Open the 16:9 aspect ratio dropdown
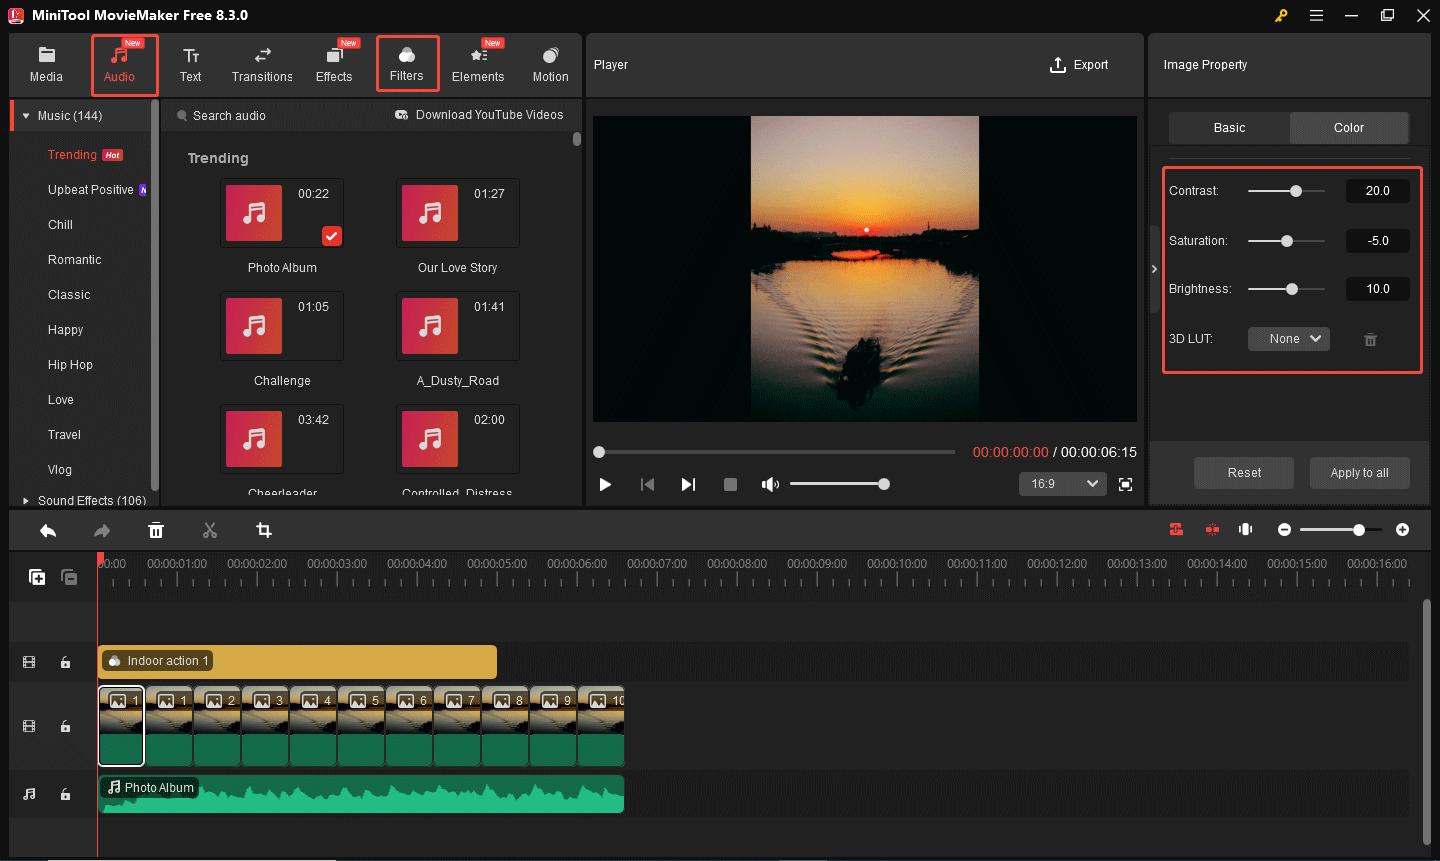Viewport: 1440px width, 861px height. pyautogui.click(x=1063, y=484)
